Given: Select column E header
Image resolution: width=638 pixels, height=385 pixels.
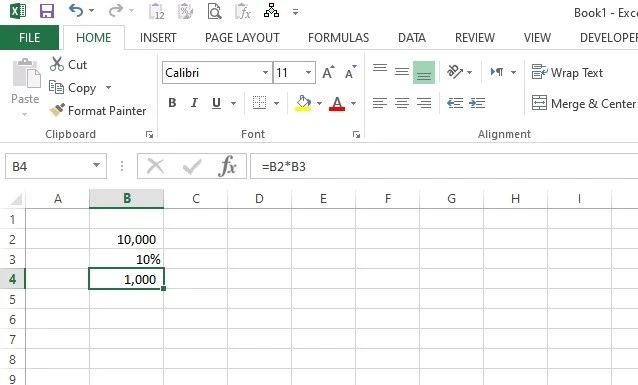Looking at the screenshot, I should 323,199.
